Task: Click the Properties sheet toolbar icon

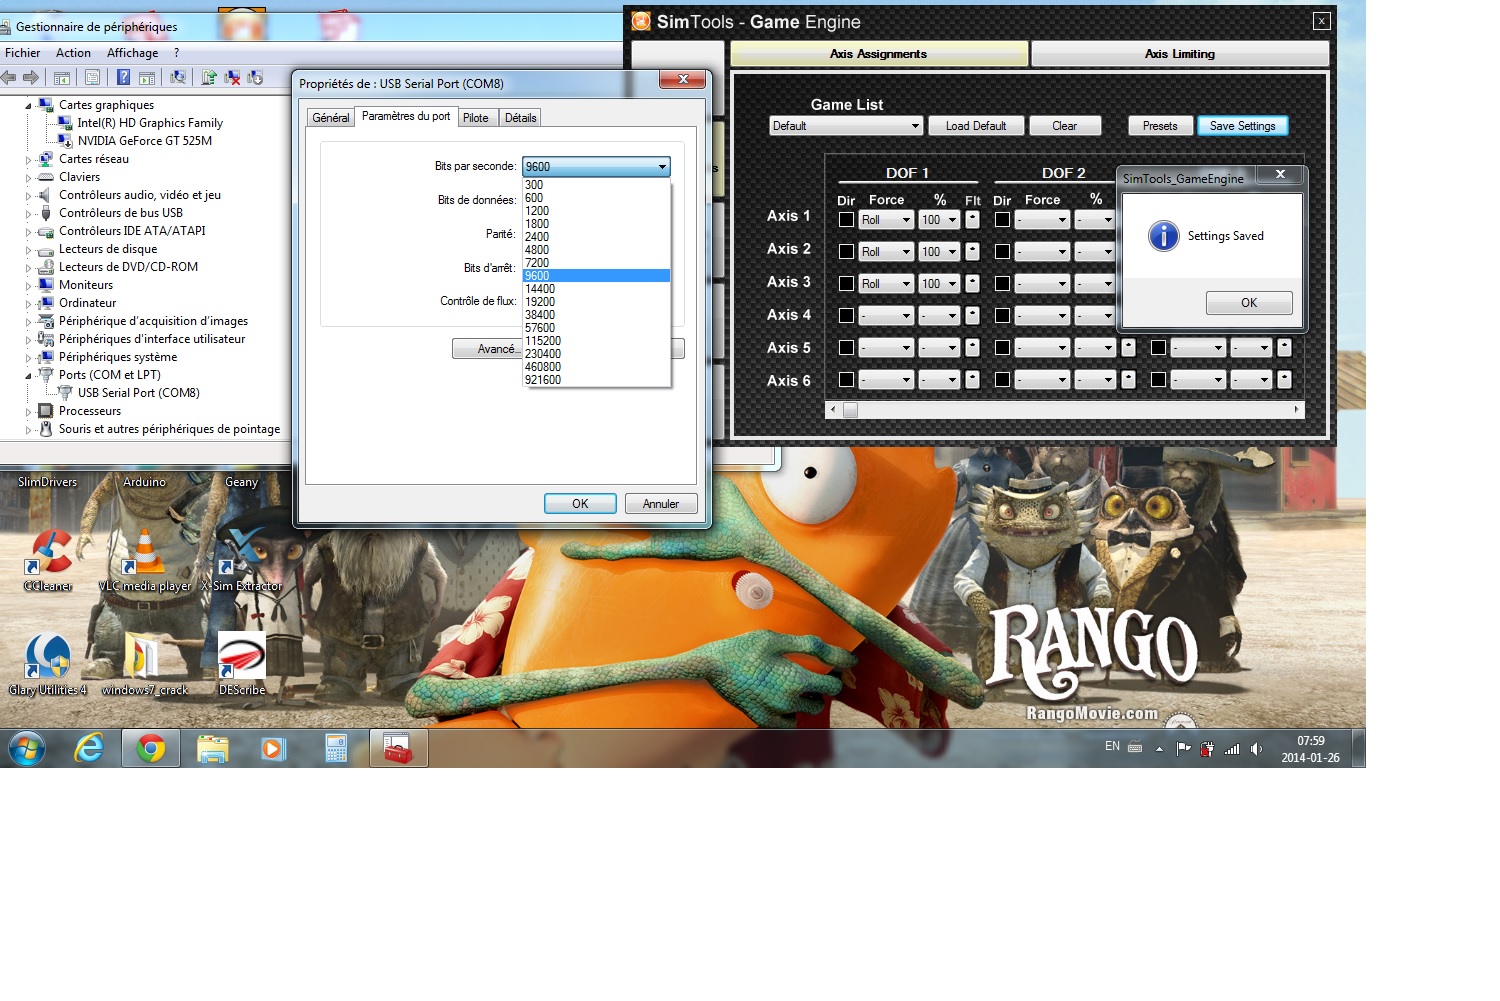Action: tap(93, 77)
